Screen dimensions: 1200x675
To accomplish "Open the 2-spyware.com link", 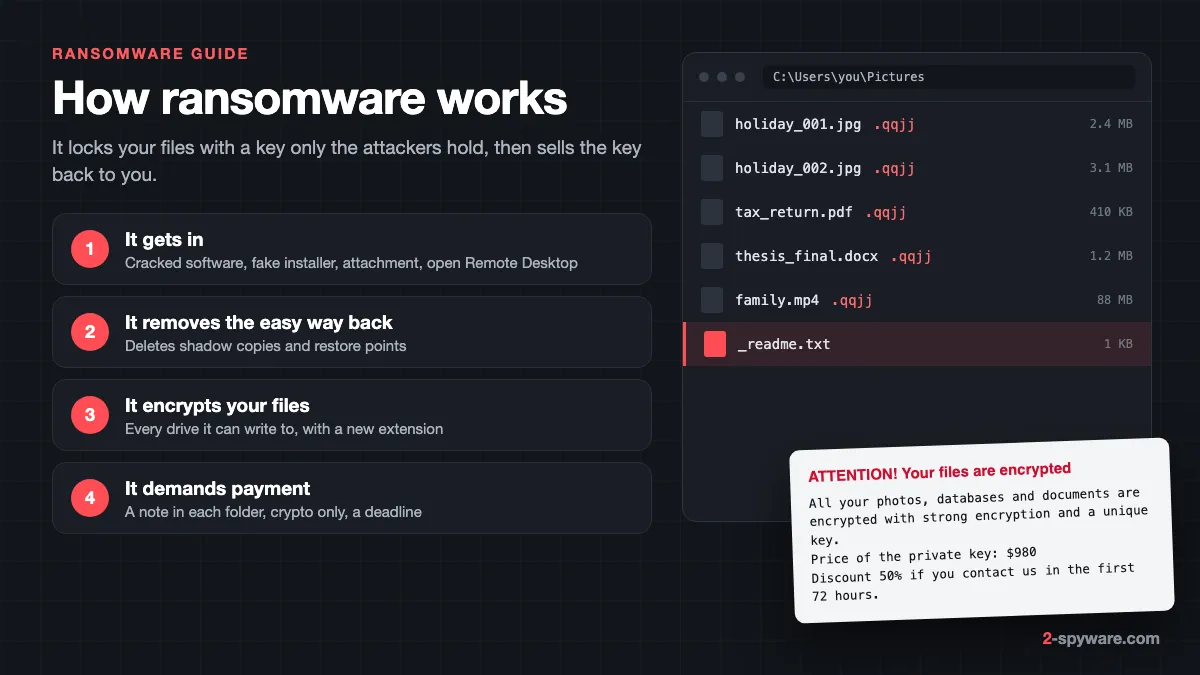I will pos(1101,638).
